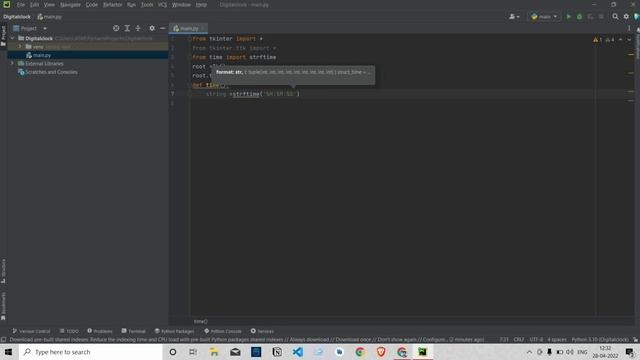This screenshot has width=640, height=360.
Task: Click the green Run button
Action: point(569,17)
